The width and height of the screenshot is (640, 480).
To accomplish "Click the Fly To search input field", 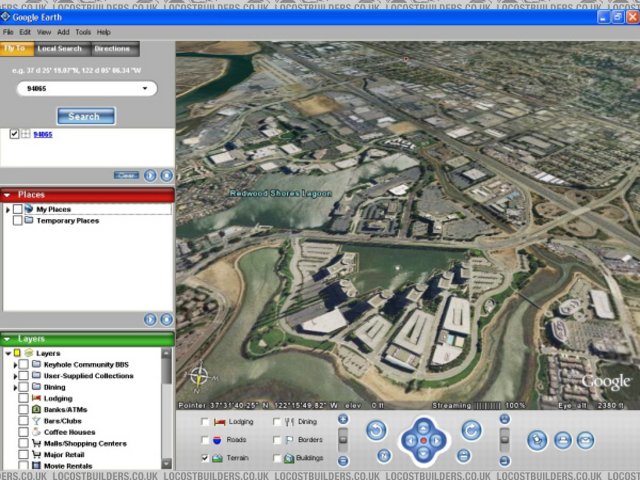I will [x=87, y=88].
